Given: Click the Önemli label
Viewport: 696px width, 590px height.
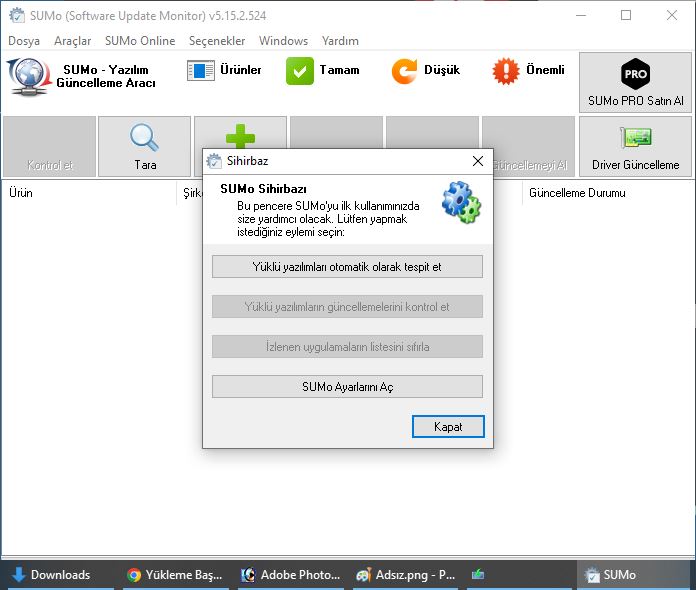Looking at the screenshot, I should [x=545, y=70].
